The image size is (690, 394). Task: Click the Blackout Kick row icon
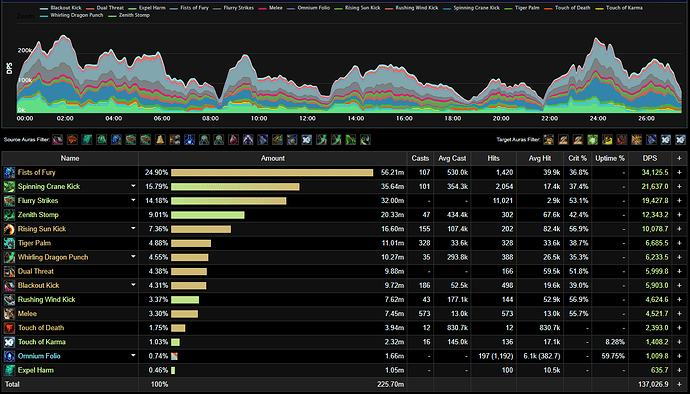9,285
